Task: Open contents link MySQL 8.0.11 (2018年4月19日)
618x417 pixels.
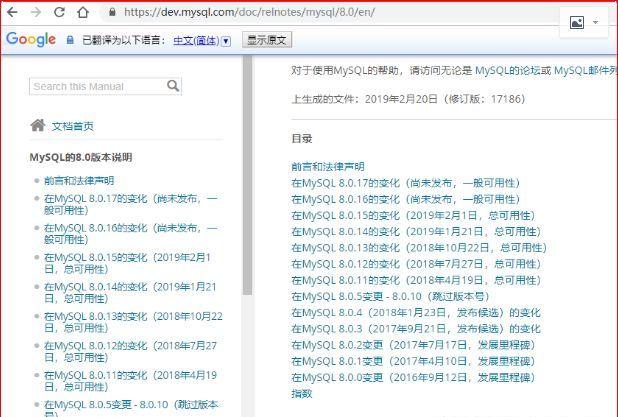Action: tap(416, 280)
